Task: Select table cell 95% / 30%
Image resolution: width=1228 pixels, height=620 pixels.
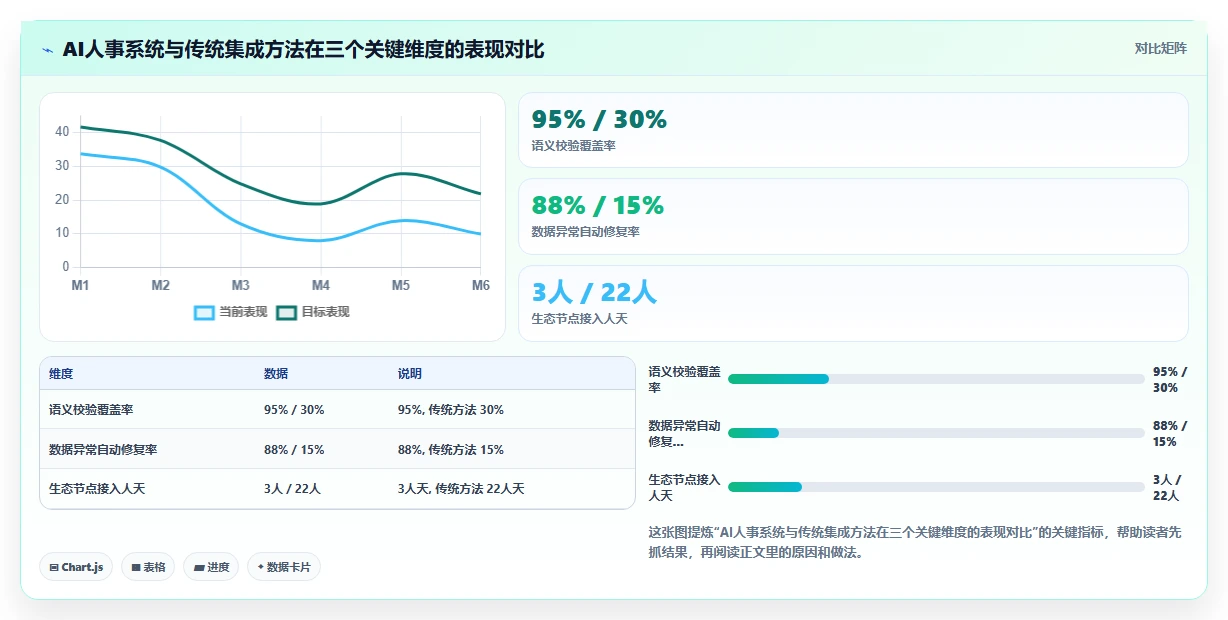Action: 294,410
